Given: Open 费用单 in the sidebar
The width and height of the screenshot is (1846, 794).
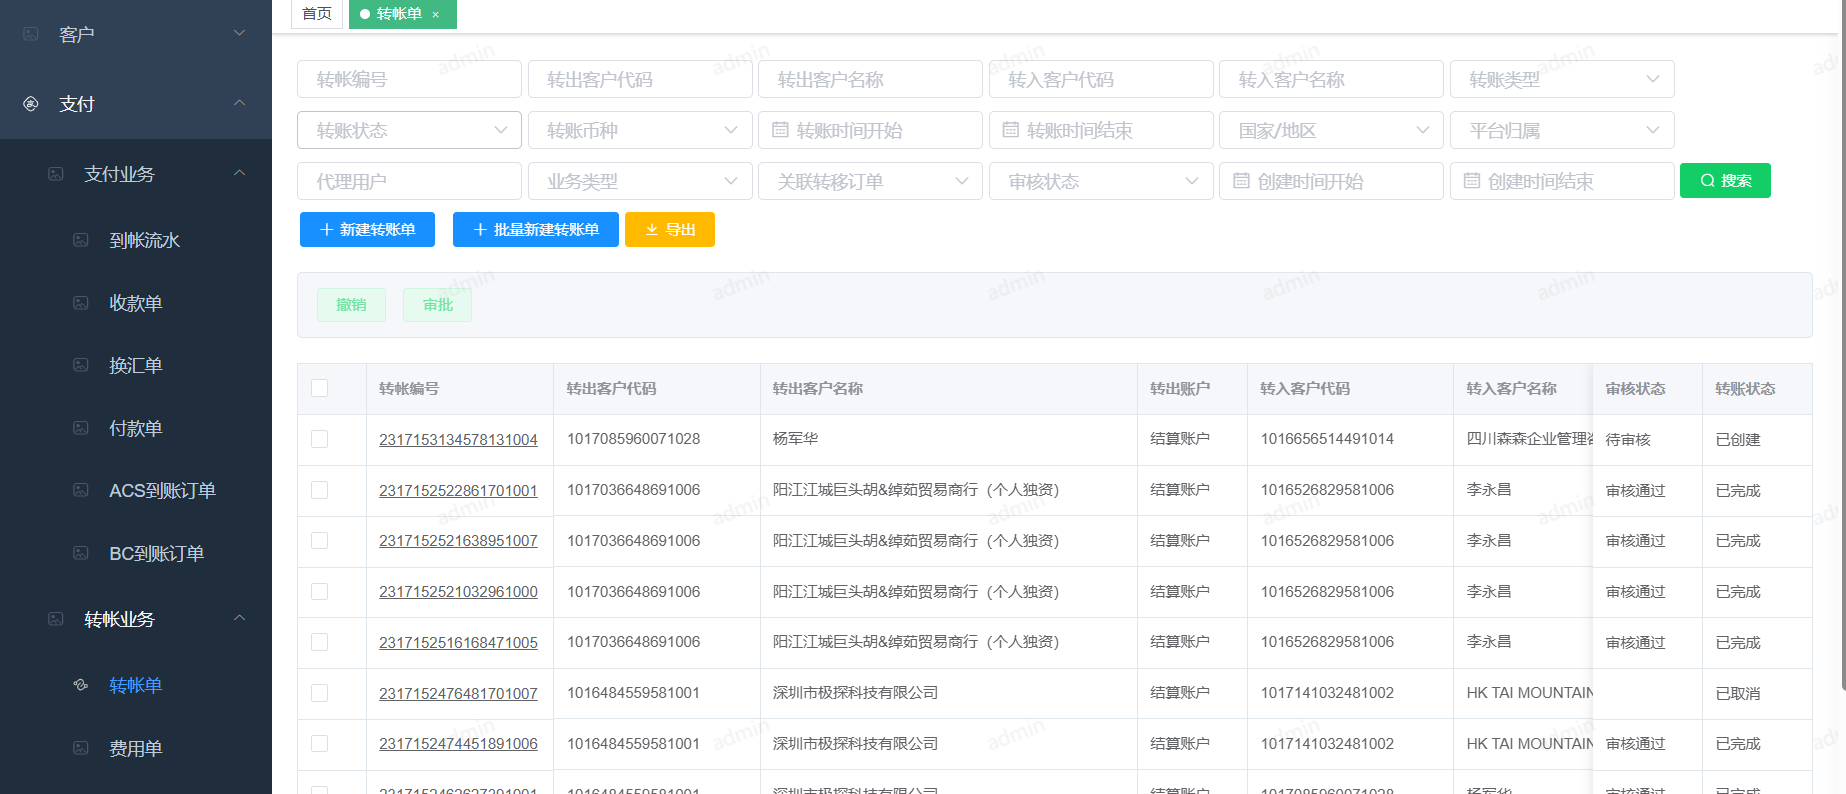Looking at the screenshot, I should 136,748.
